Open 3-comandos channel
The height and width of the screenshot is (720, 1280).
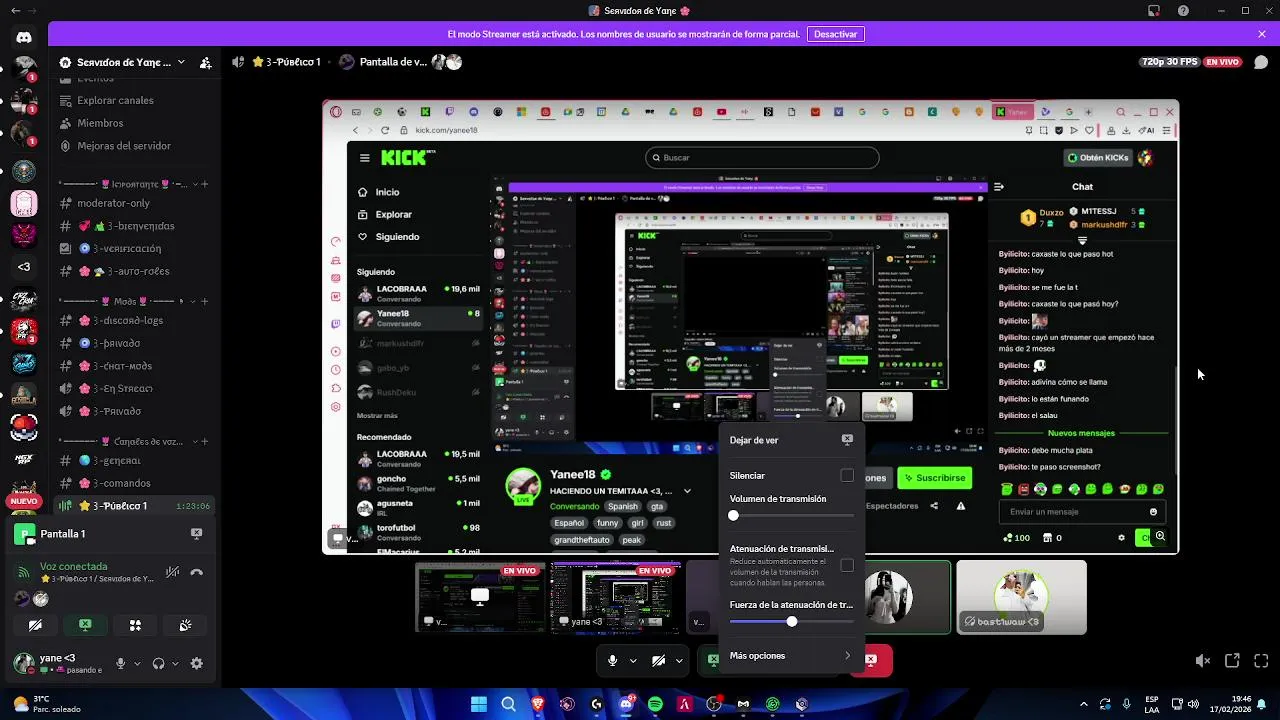coord(135,483)
